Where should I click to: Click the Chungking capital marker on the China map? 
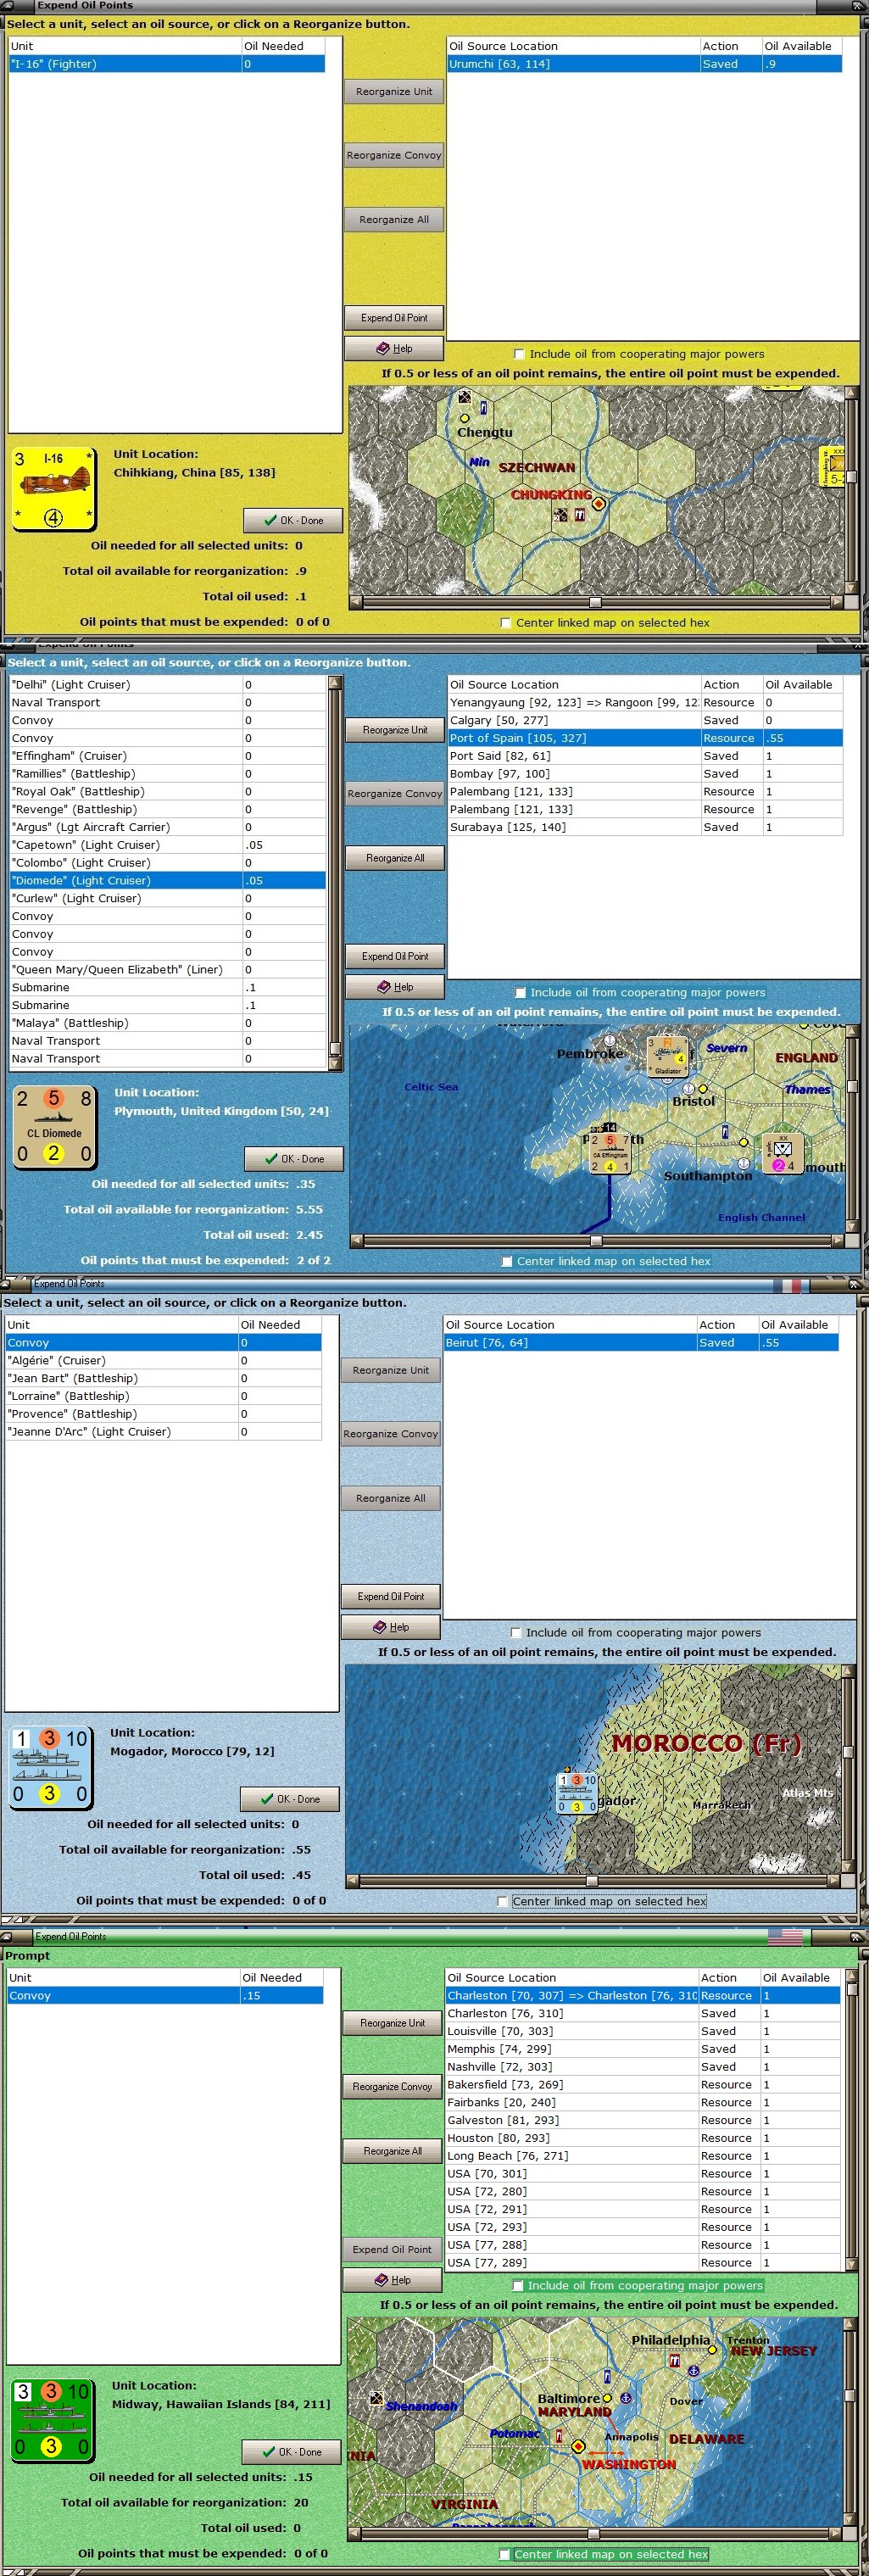598,504
